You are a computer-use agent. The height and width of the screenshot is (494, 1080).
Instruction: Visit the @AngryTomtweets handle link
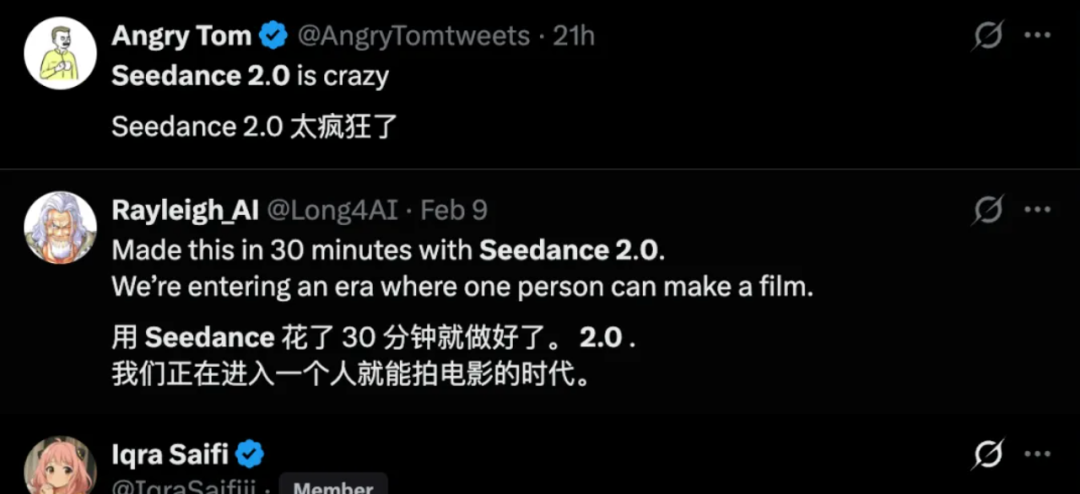413,37
